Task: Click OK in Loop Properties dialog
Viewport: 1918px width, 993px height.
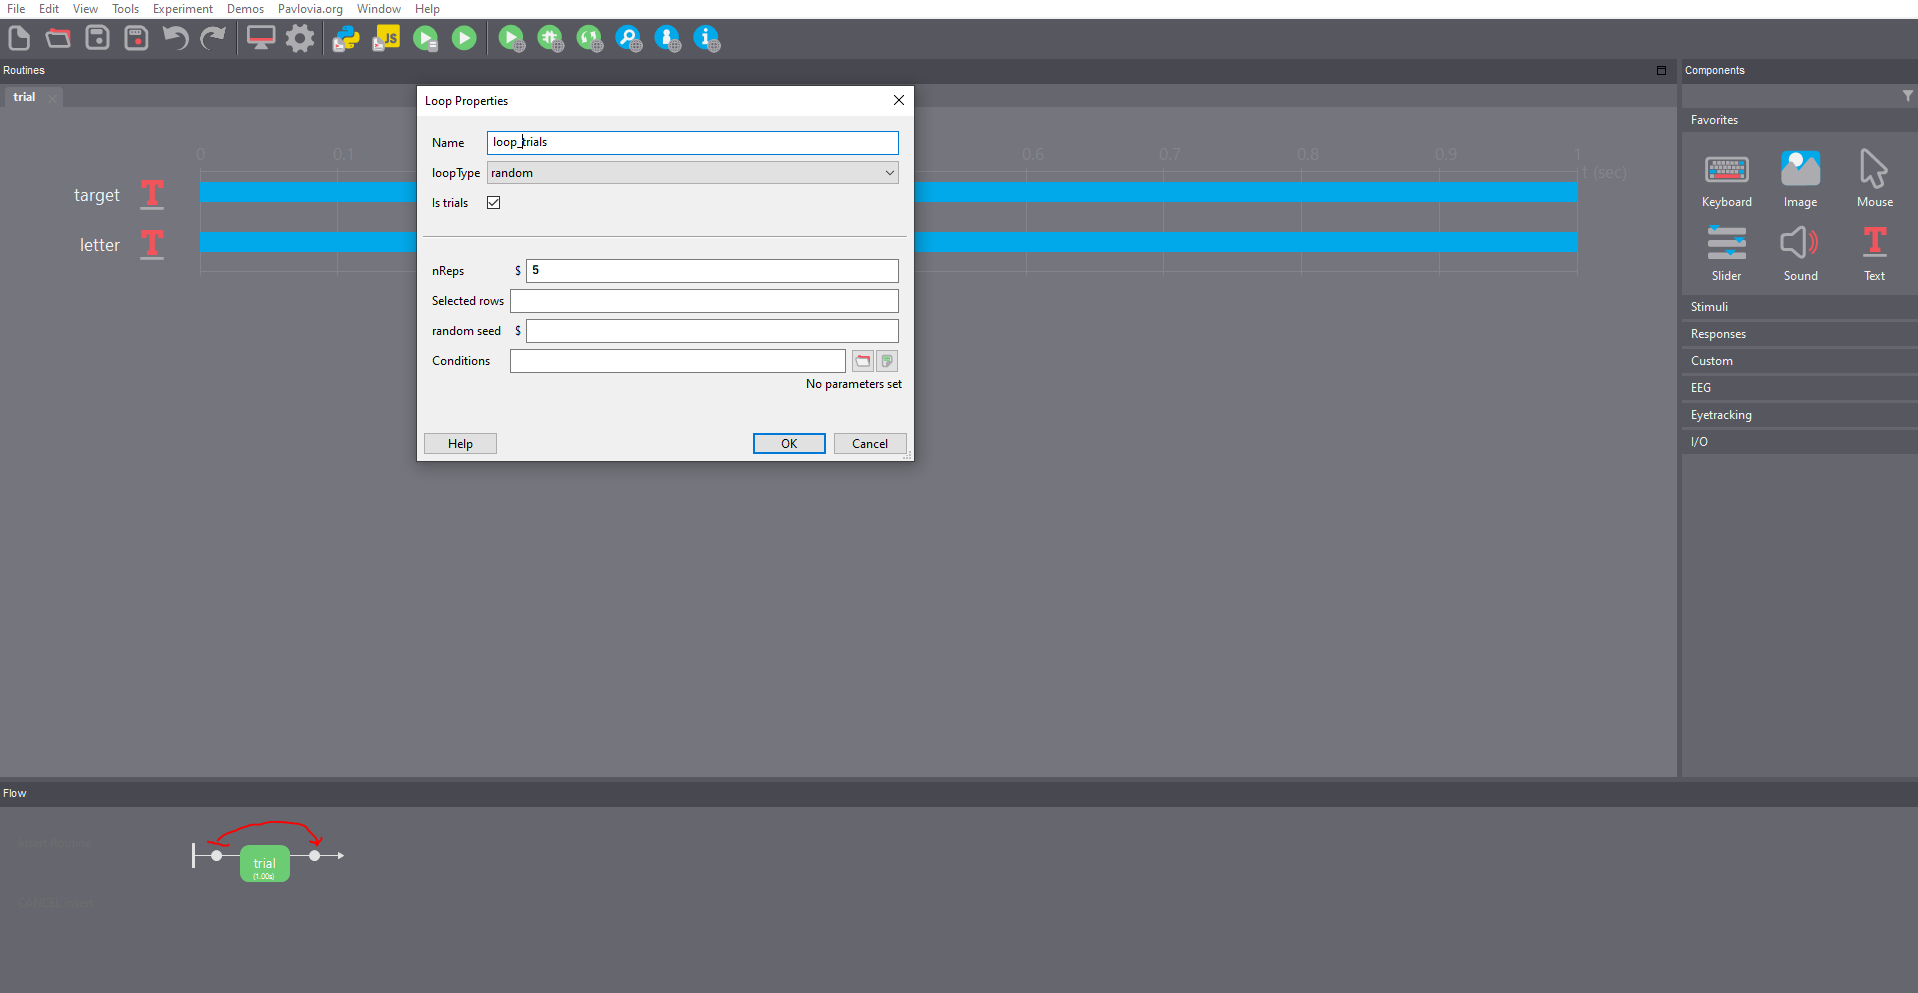Action: coord(789,444)
